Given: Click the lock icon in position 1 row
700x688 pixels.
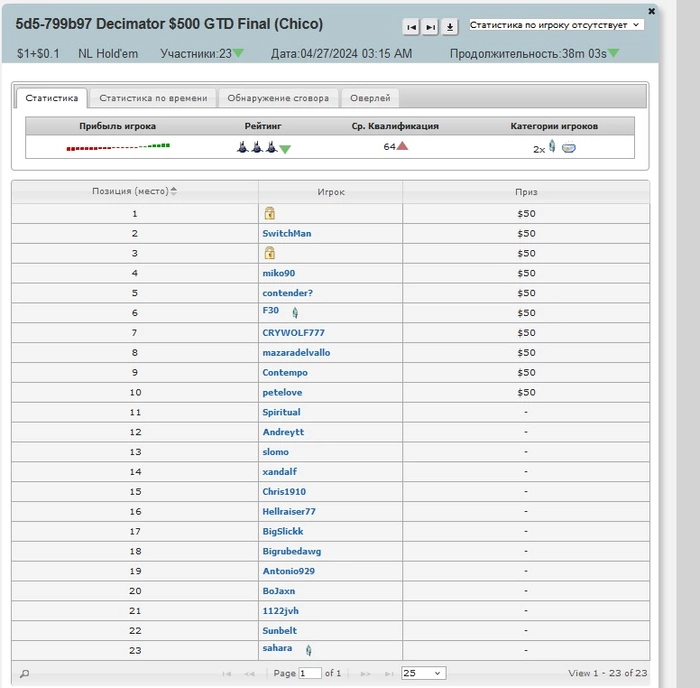Looking at the screenshot, I should [269, 213].
